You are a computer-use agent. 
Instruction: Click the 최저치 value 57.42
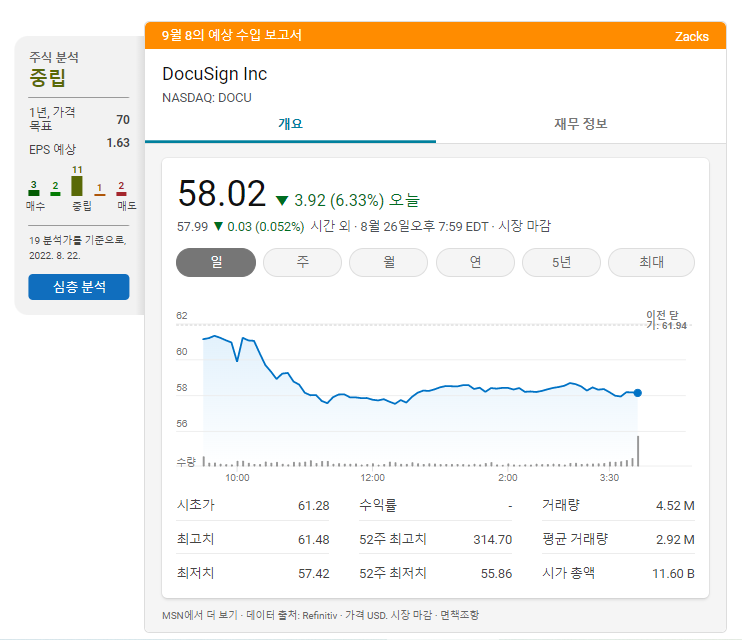coord(313,574)
